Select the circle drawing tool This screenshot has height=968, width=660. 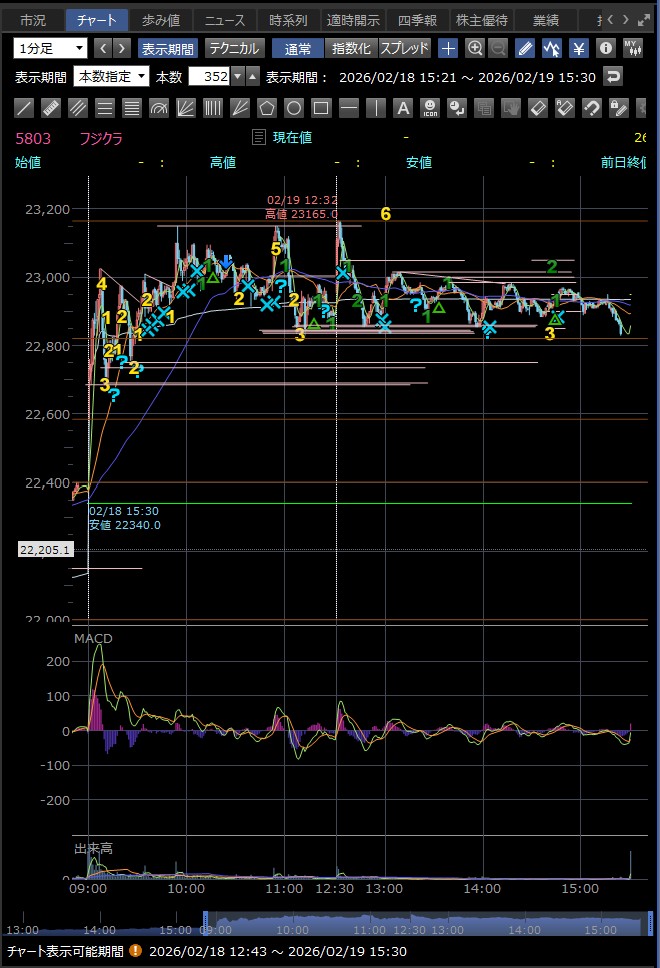(x=294, y=108)
